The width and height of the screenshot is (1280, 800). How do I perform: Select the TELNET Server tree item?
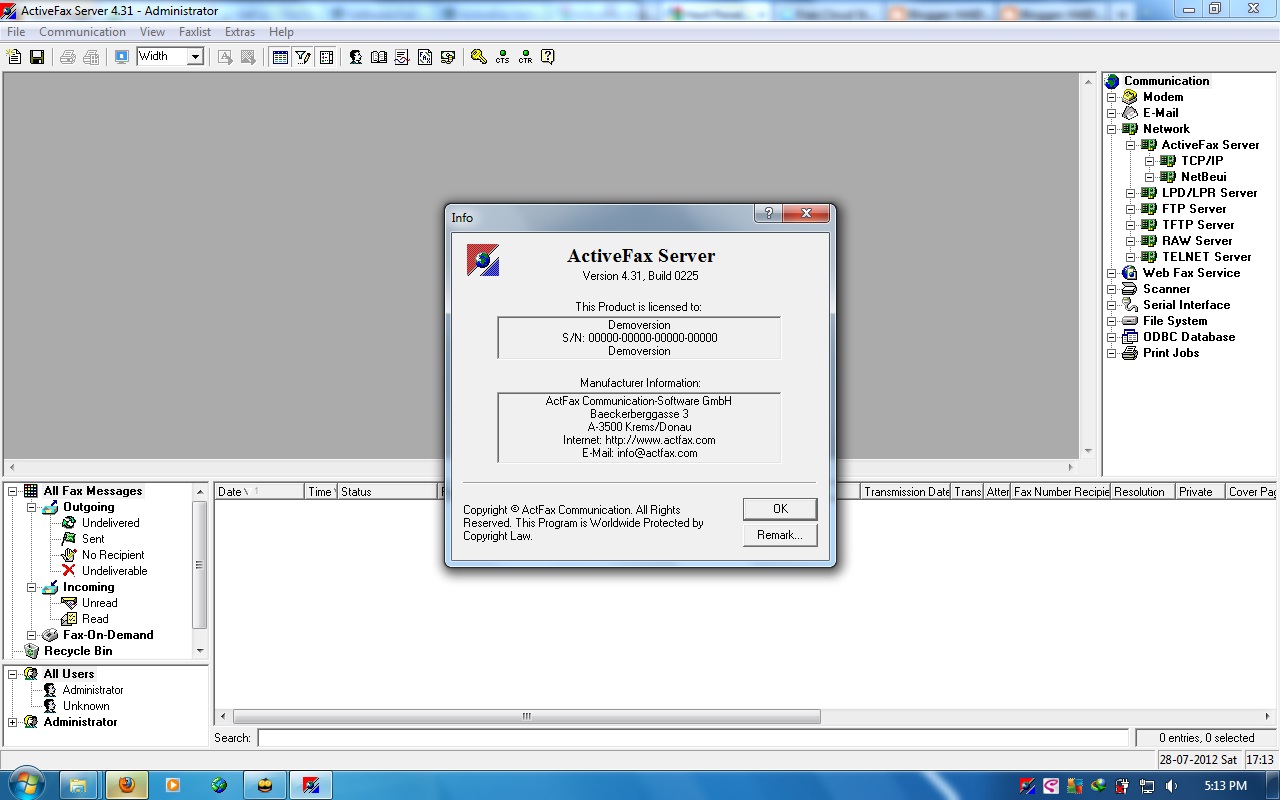pyautogui.click(x=1206, y=257)
